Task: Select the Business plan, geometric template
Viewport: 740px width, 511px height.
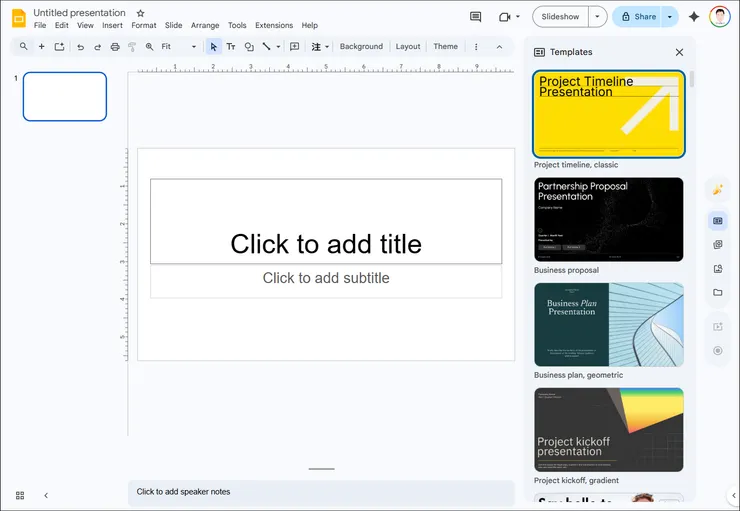Action: [608, 325]
